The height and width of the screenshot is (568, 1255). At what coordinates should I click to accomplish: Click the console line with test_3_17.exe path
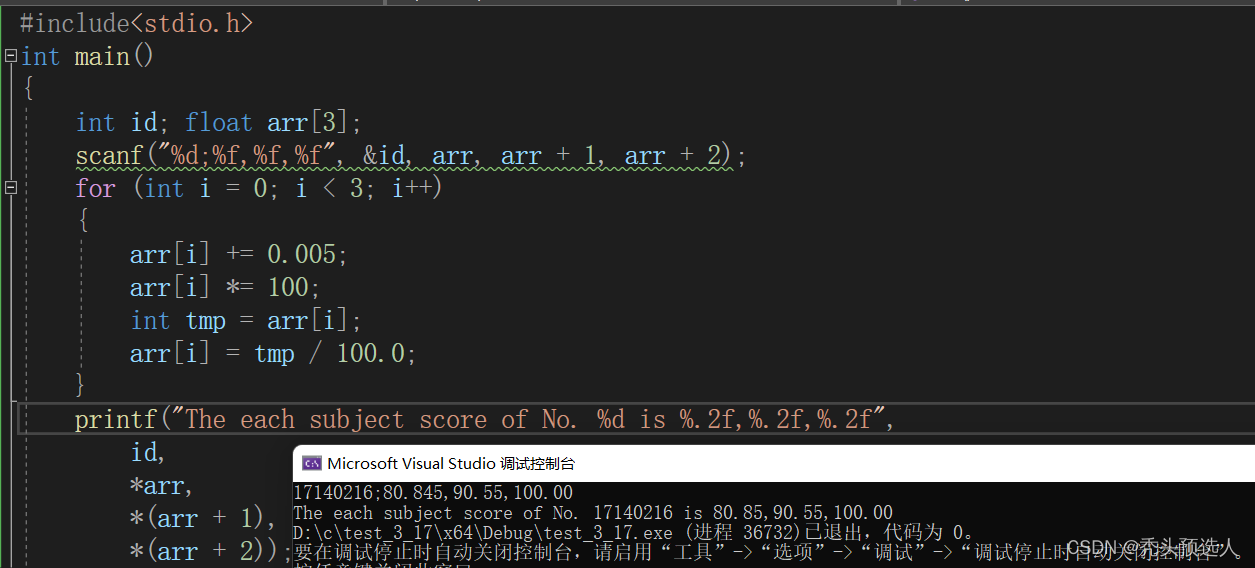634,532
